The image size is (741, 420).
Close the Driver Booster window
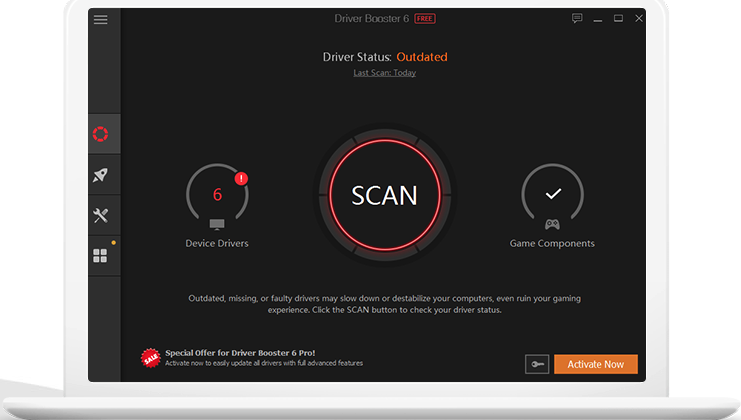(639, 18)
